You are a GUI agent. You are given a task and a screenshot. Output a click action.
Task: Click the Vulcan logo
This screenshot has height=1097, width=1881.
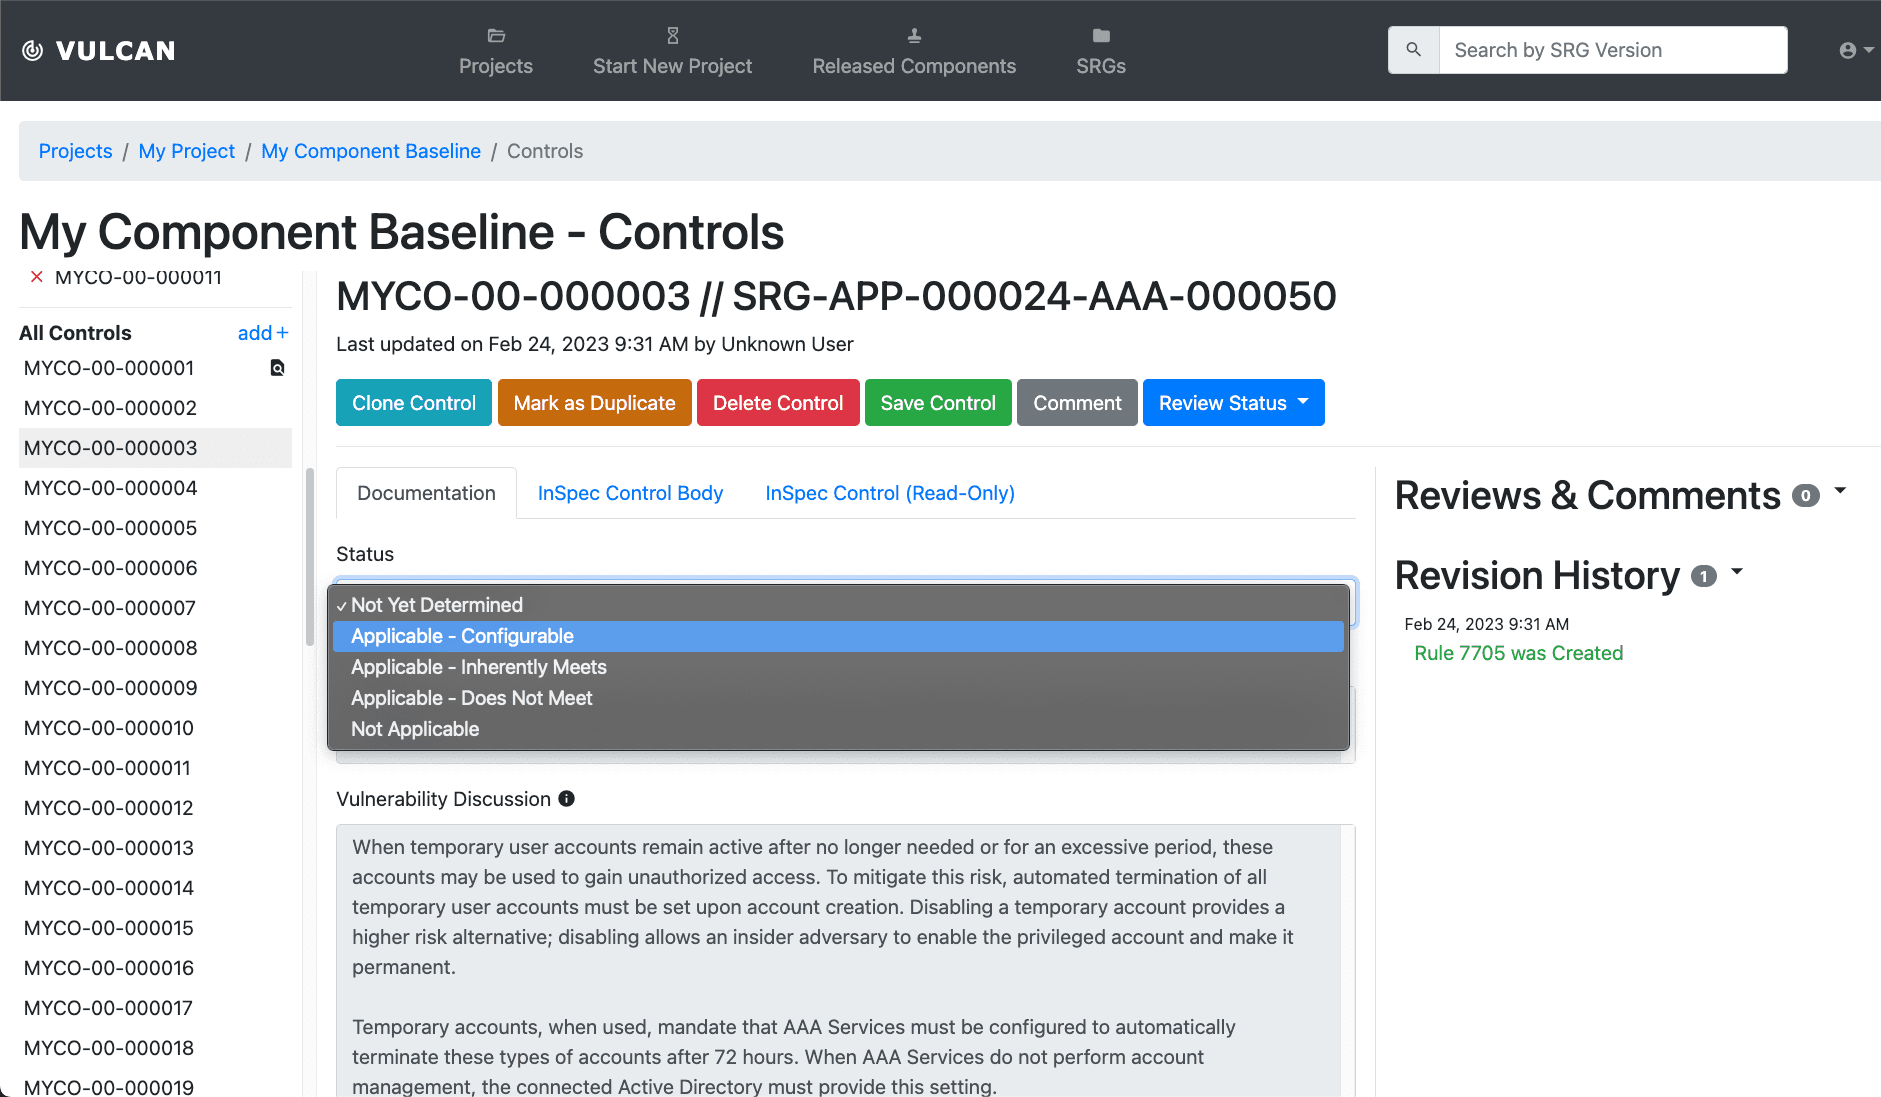click(x=98, y=50)
